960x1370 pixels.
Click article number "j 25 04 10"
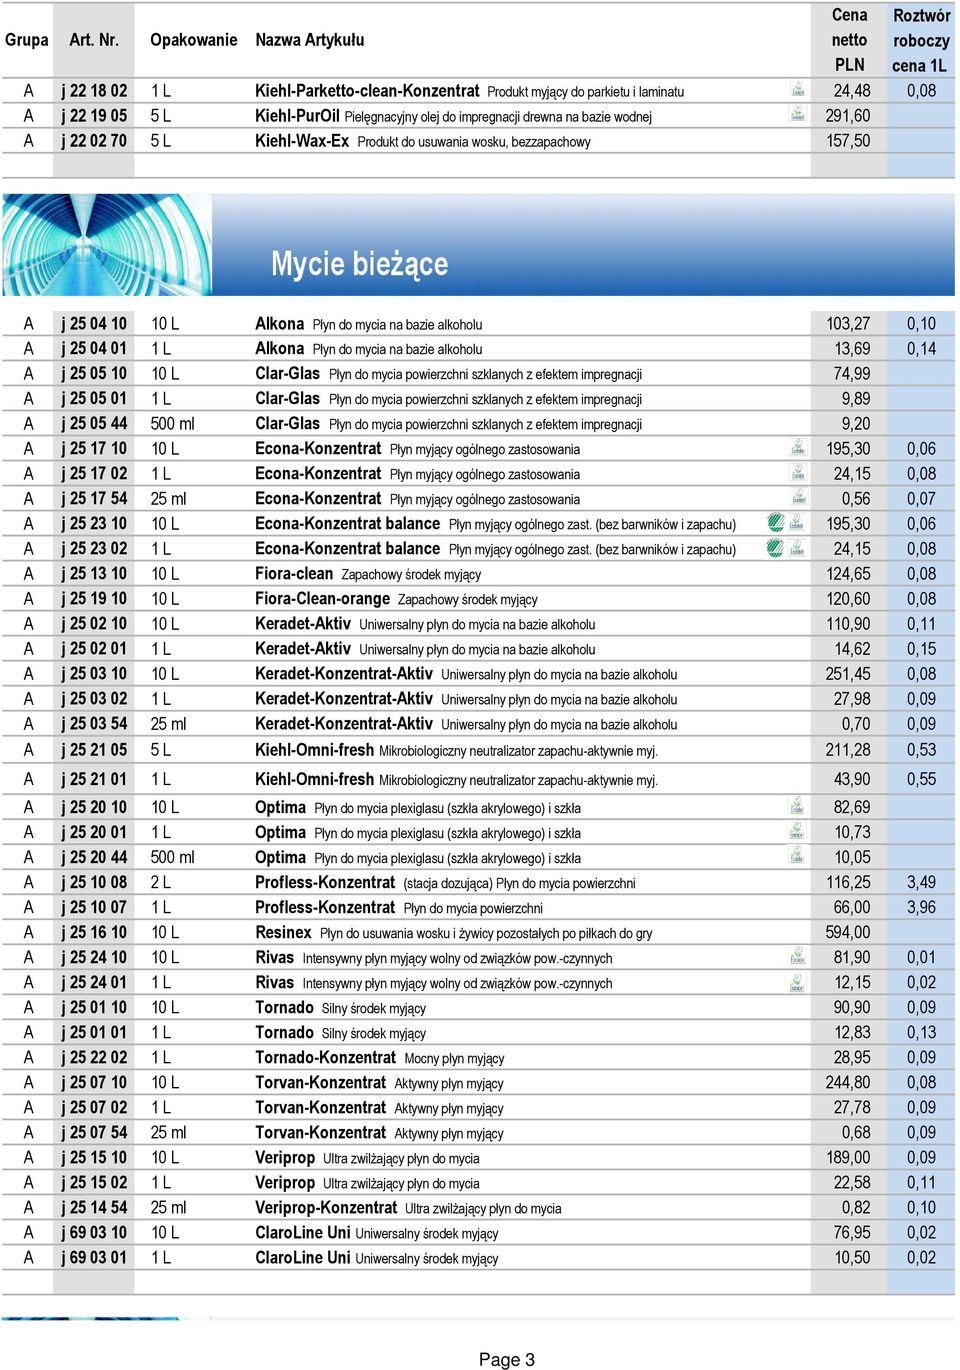(94, 323)
